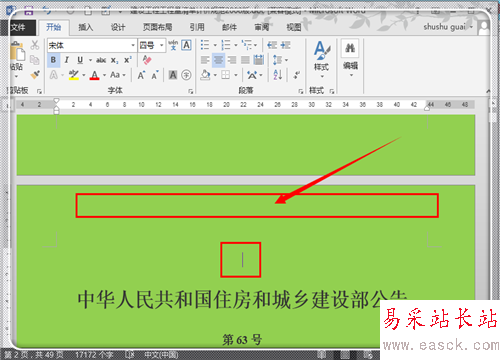Click the Copy icon in clipboard group
The width and height of the screenshot is (500, 360).
(x=35, y=60)
